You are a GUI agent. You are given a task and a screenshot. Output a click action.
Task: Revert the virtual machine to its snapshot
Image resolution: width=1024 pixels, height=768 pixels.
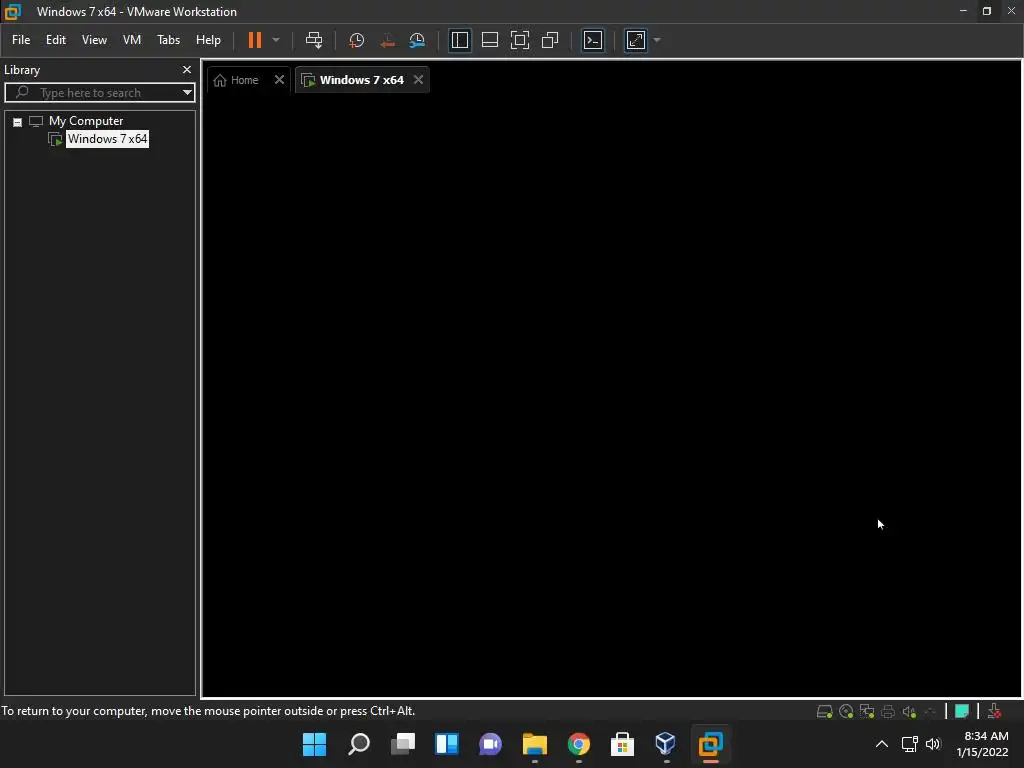(x=387, y=40)
